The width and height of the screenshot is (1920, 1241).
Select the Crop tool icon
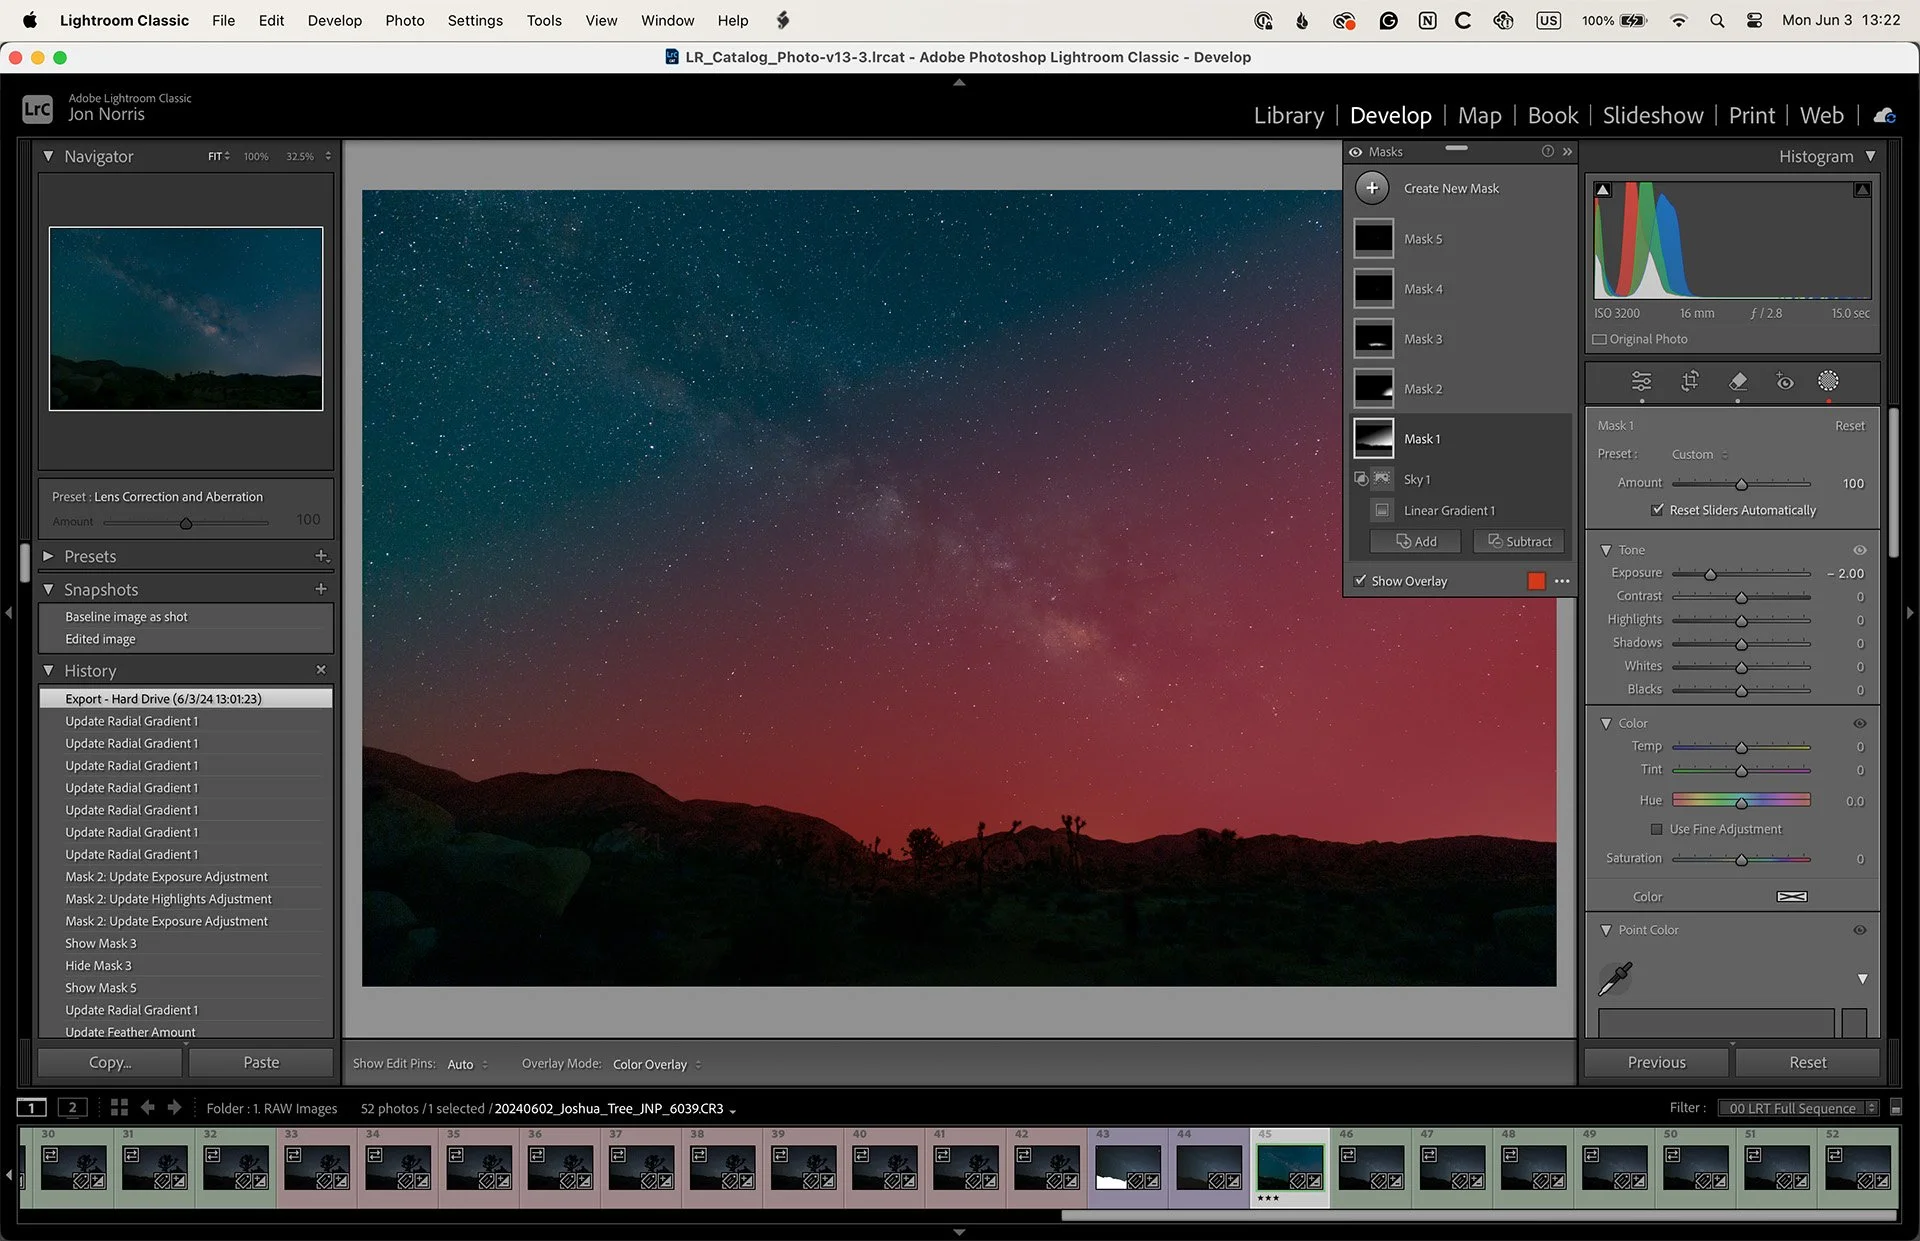1690,381
